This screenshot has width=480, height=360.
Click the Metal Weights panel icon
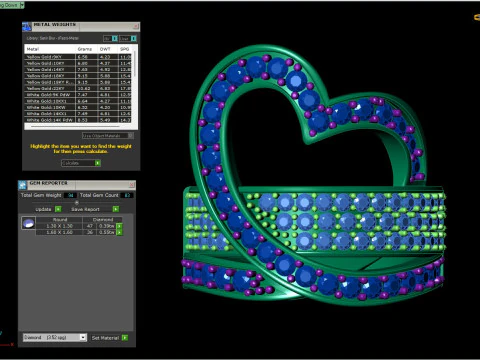click(x=27, y=26)
